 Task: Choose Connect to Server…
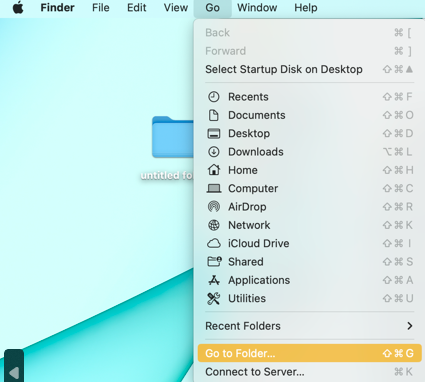309,372
